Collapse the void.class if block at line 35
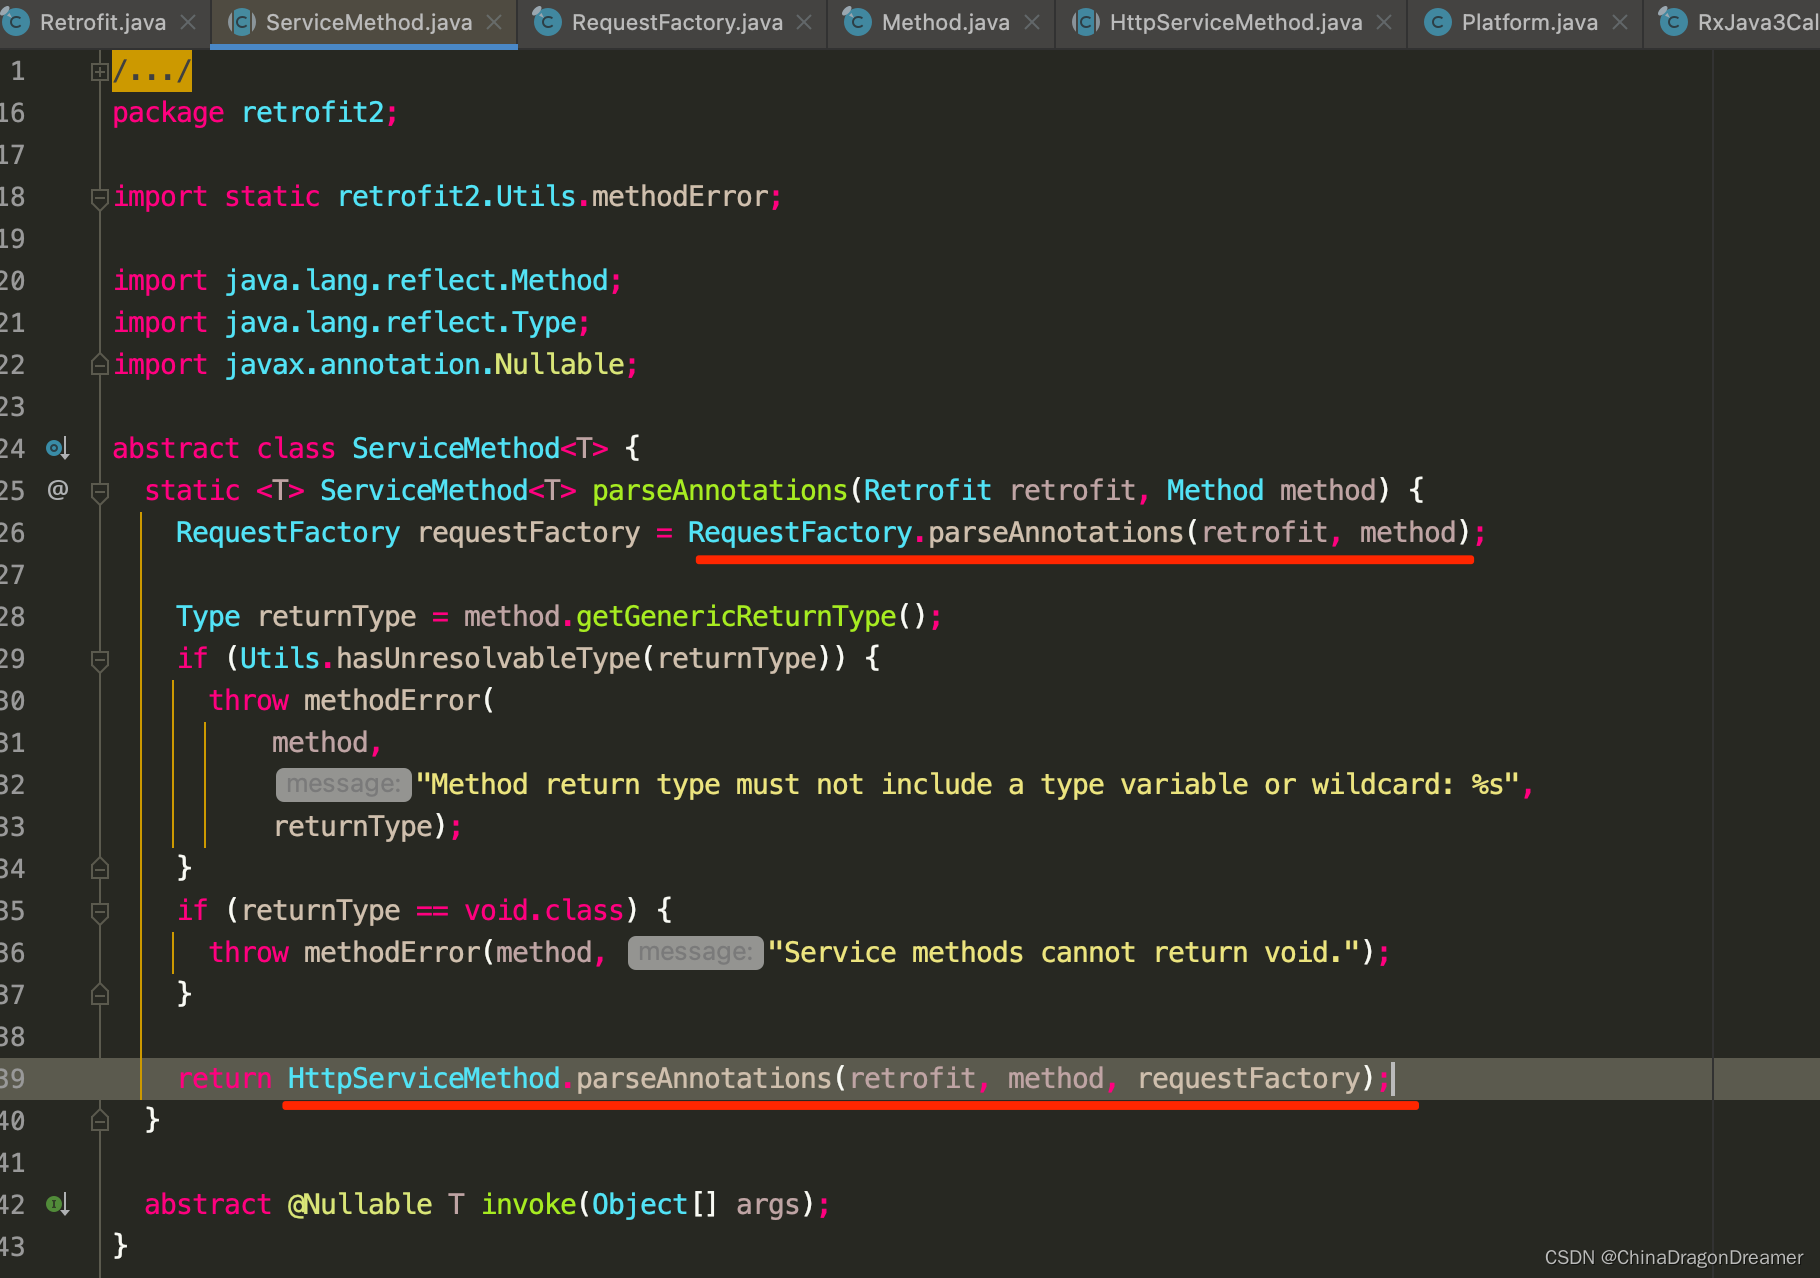Screen dimensions: 1820x1278 99,911
